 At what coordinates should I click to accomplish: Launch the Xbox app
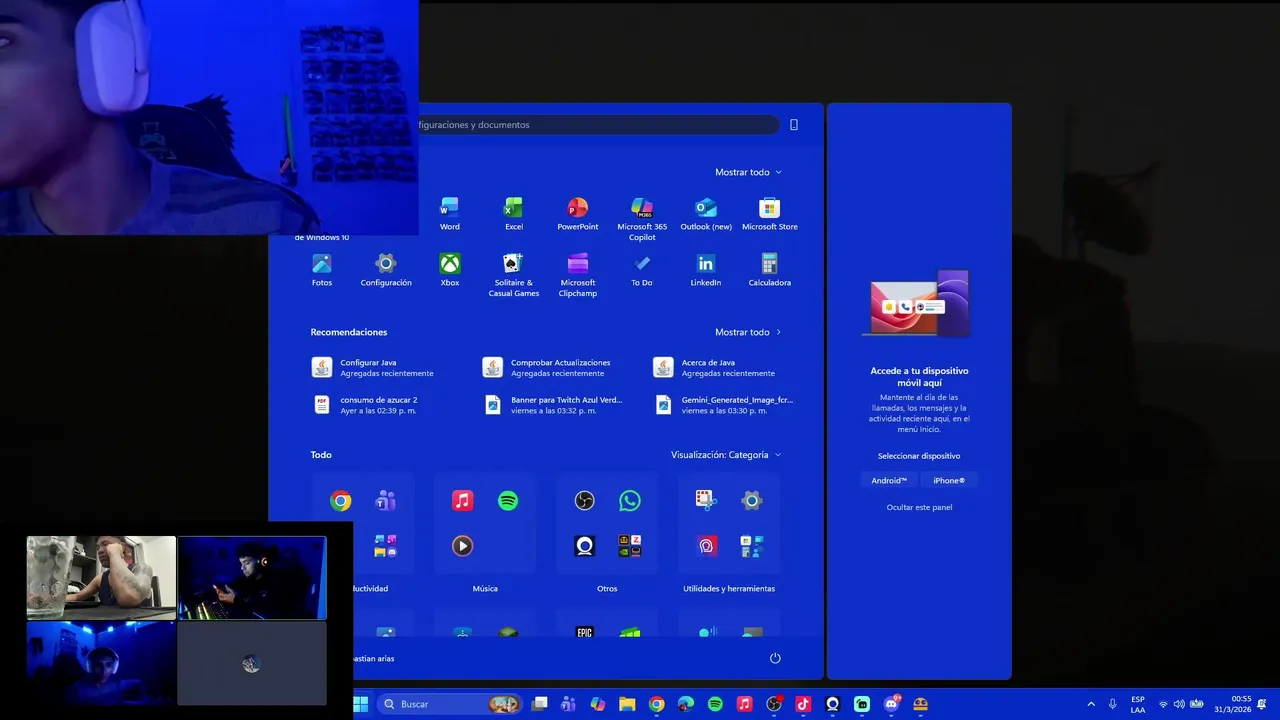pyautogui.click(x=450, y=270)
